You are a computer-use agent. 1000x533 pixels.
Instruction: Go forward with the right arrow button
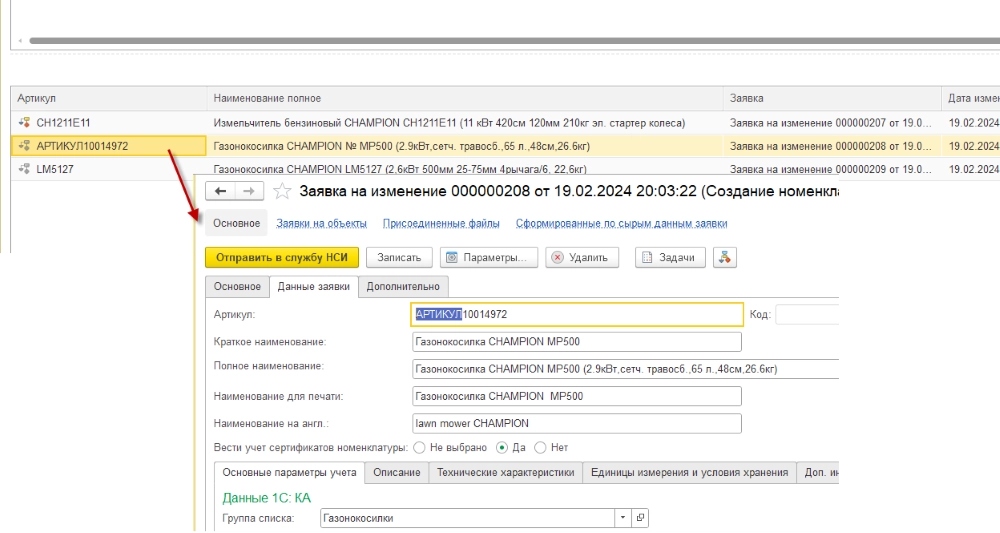click(249, 191)
